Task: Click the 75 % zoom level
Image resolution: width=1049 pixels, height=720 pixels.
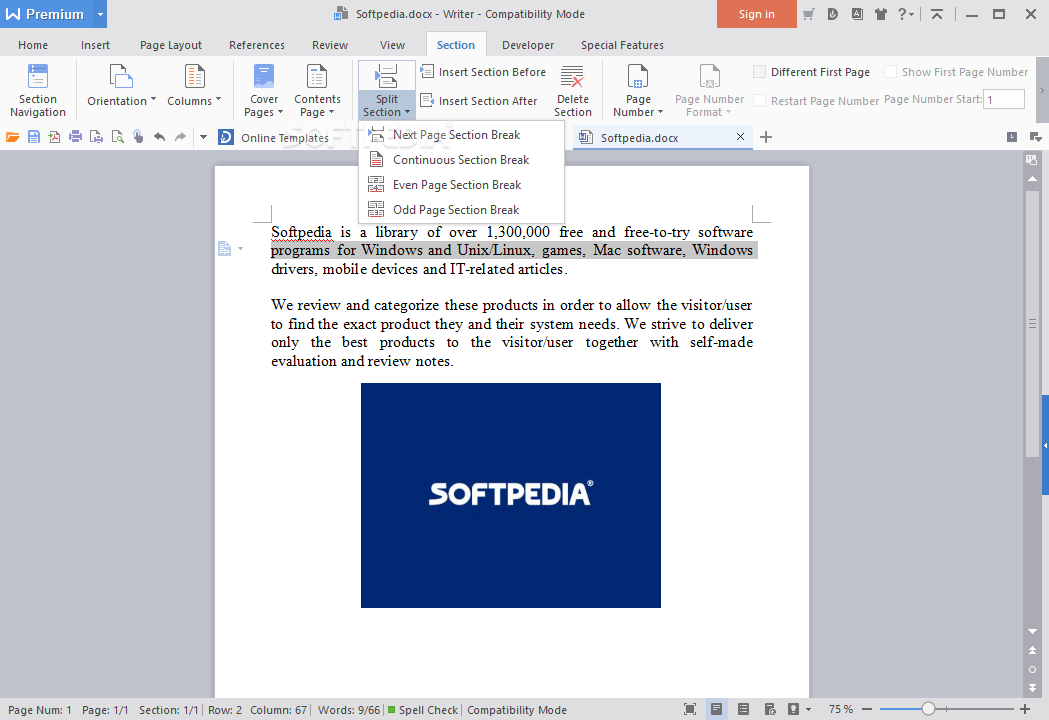Action: click(841, 709)
